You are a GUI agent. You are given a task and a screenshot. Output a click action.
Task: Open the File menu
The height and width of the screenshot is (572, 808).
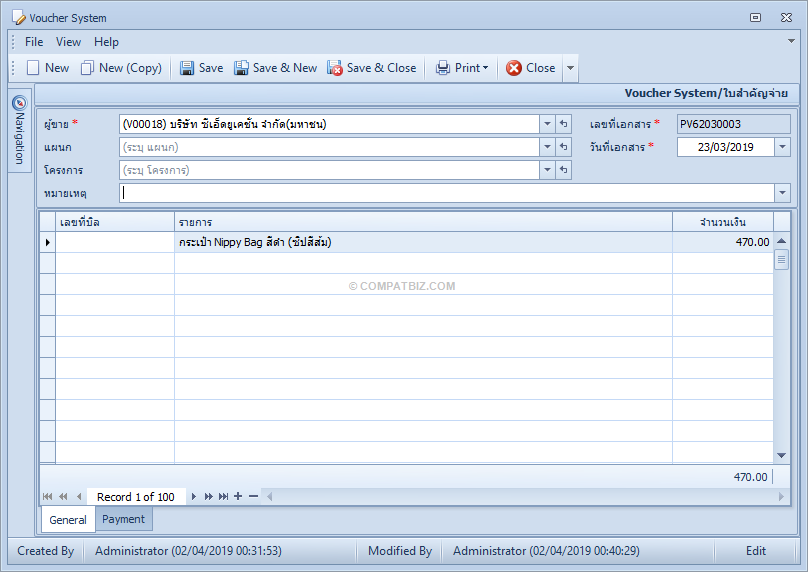point(34,42)
